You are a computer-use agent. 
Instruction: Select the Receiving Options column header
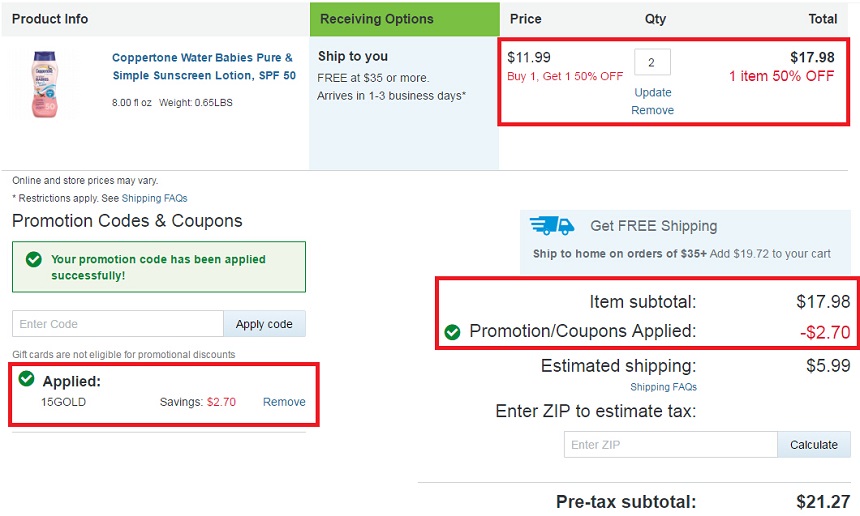[405, 19]
